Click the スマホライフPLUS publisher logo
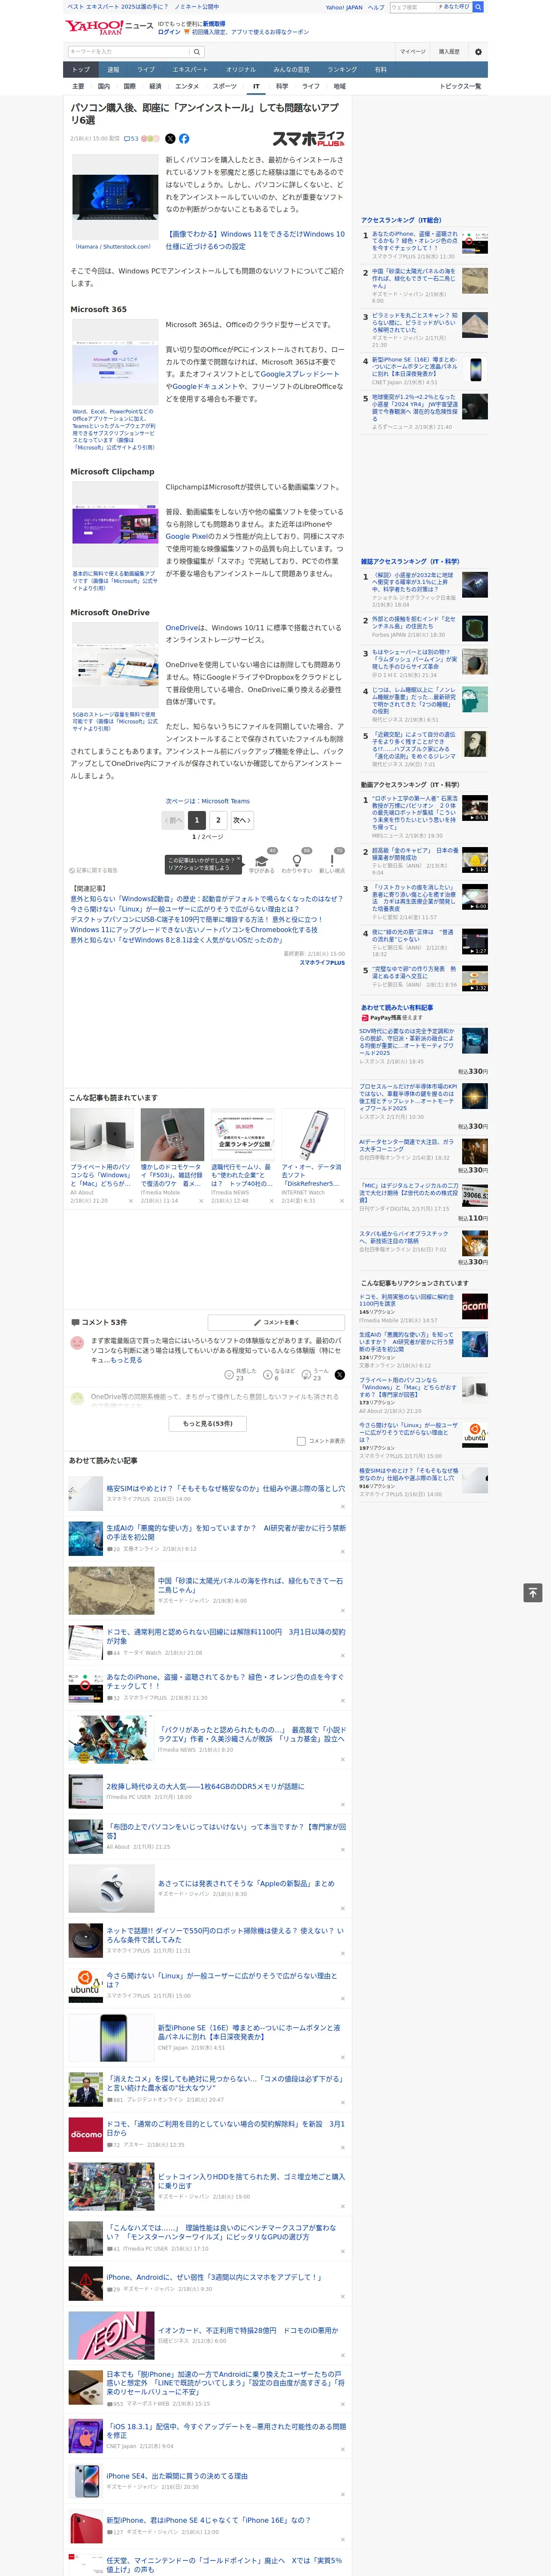Screen dimensions: 551x2576 (308, 139)
